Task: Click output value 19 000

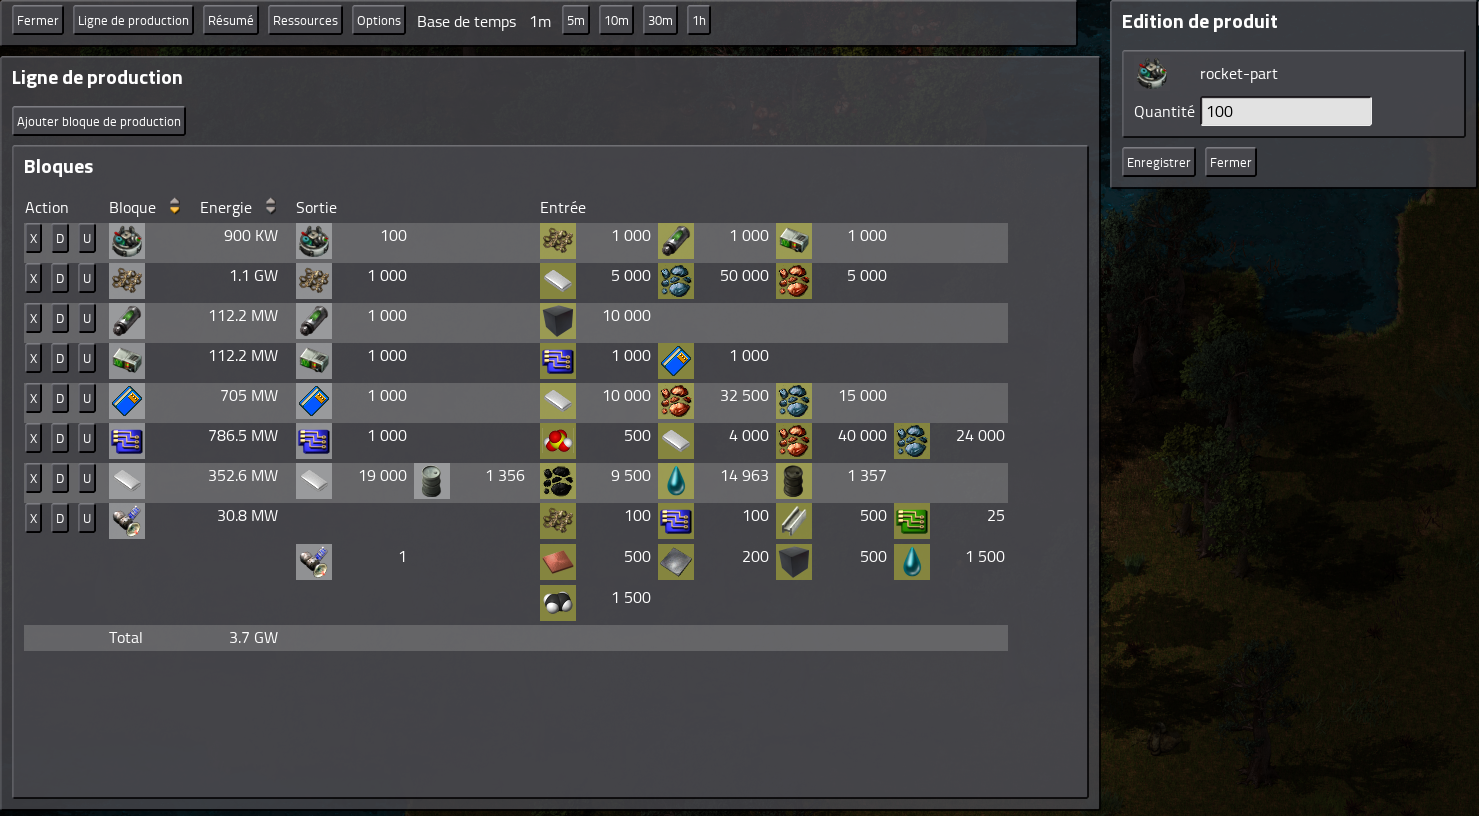Action: (x=383, y=476)
